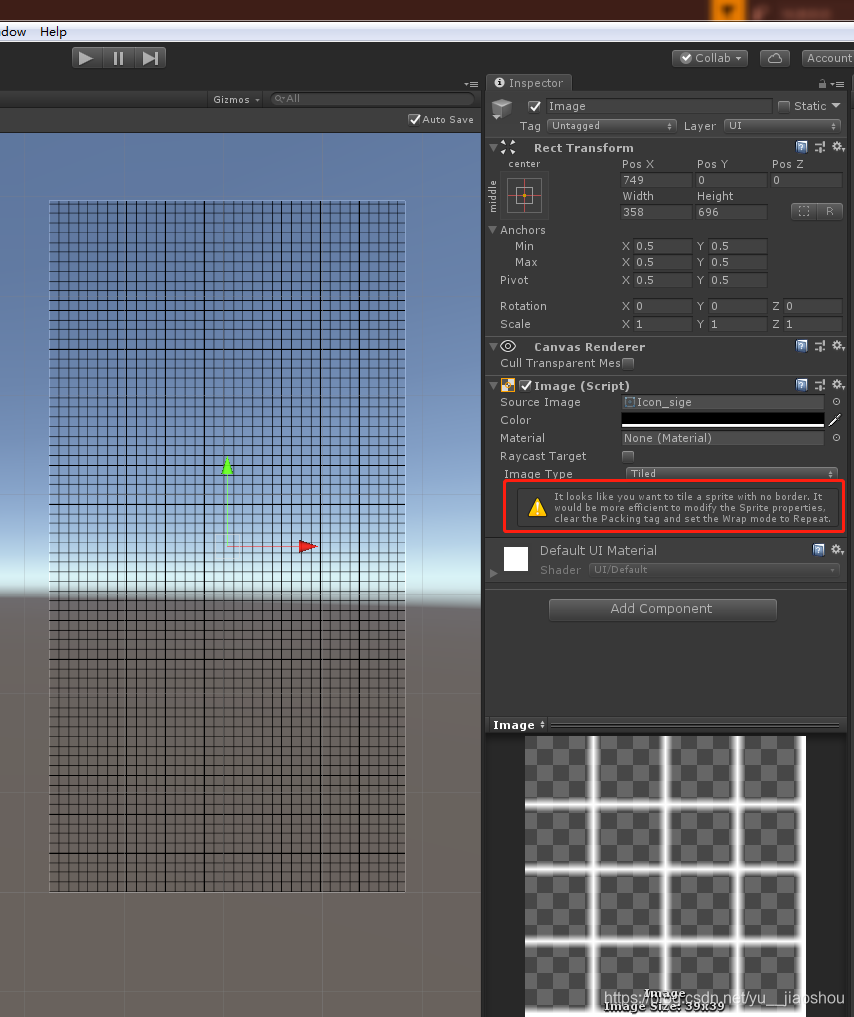Click the Pos X field

click(656, 180)
